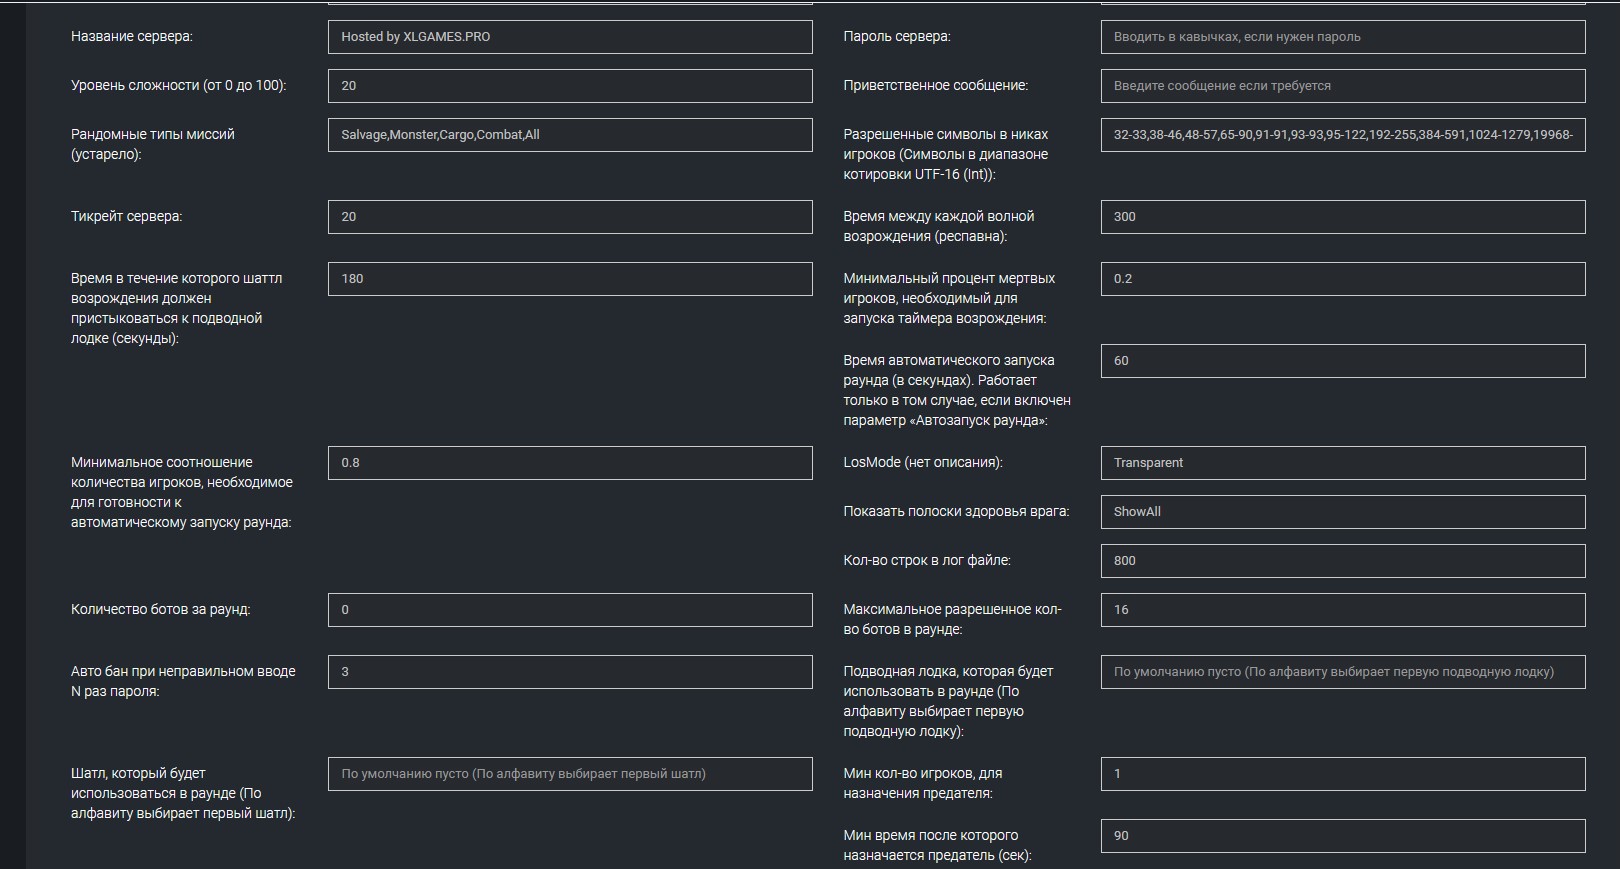The width and height of the screenshot is (1620, 869).
Task: Edit the wrong-password auto ban count field
Action: click(x=569, y=672)
